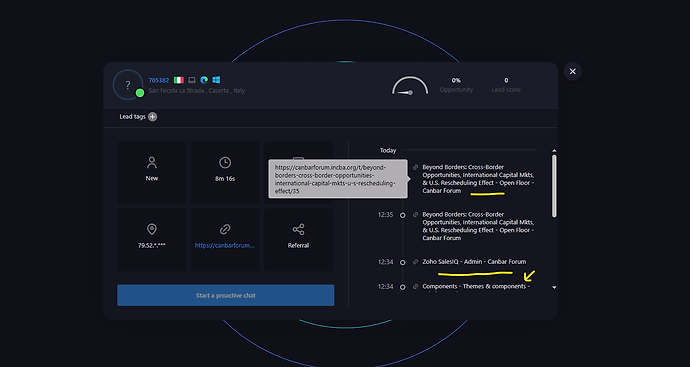
Task: Click the unknown visitor avatar
Action: [128, 85]
